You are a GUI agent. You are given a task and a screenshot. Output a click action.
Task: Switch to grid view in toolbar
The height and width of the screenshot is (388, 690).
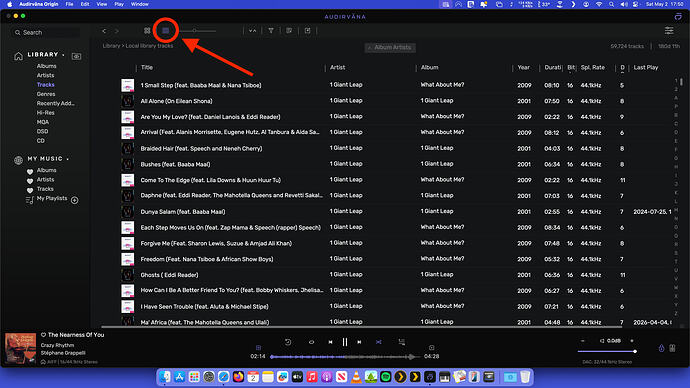147,31
